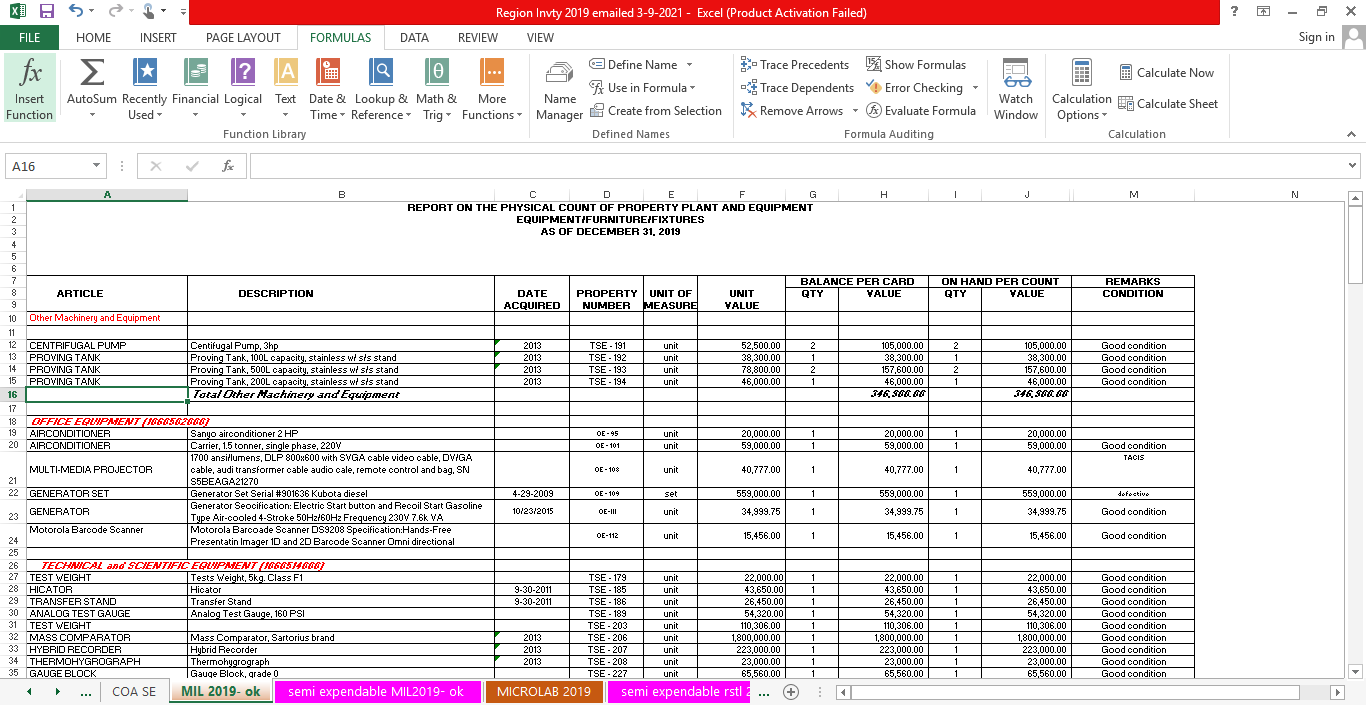Click Define Name
This screenshot has width=1366, height=705.
coord(634,64)
